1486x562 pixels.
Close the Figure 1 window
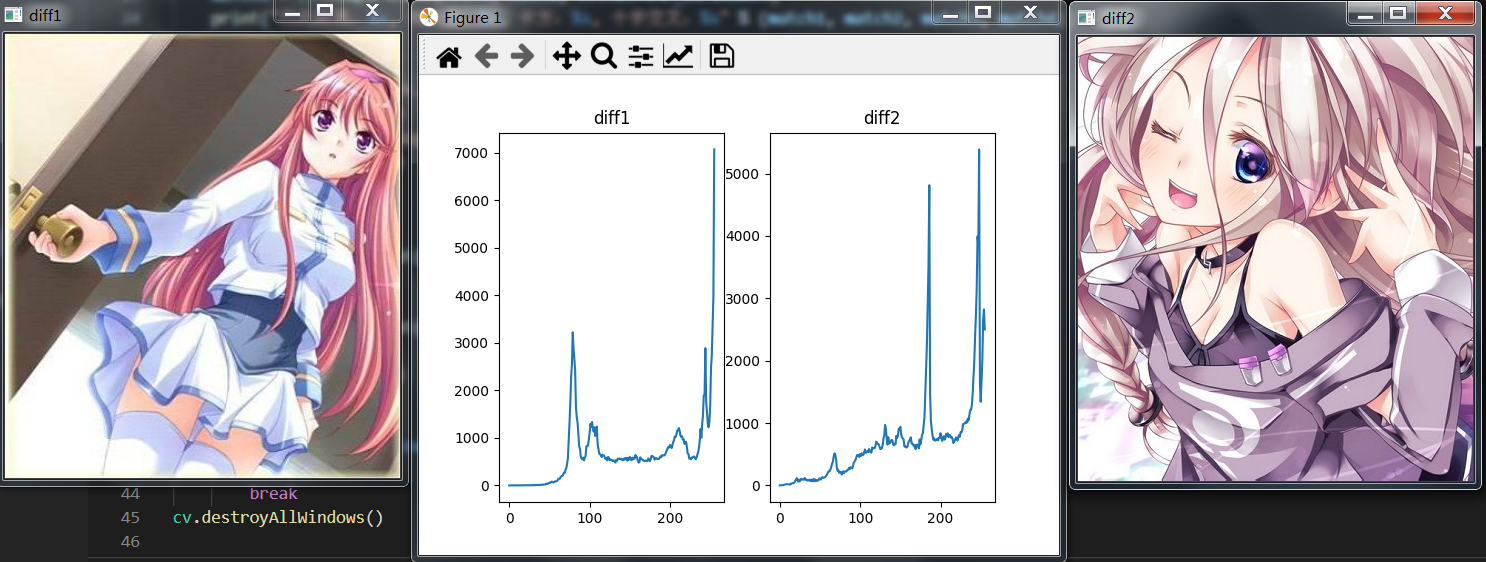[1030, 11]
